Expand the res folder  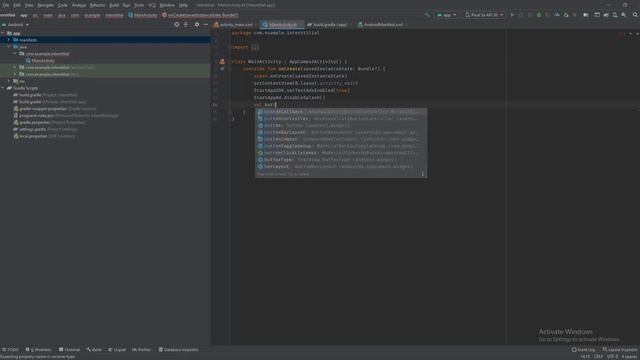coord(9,81)
